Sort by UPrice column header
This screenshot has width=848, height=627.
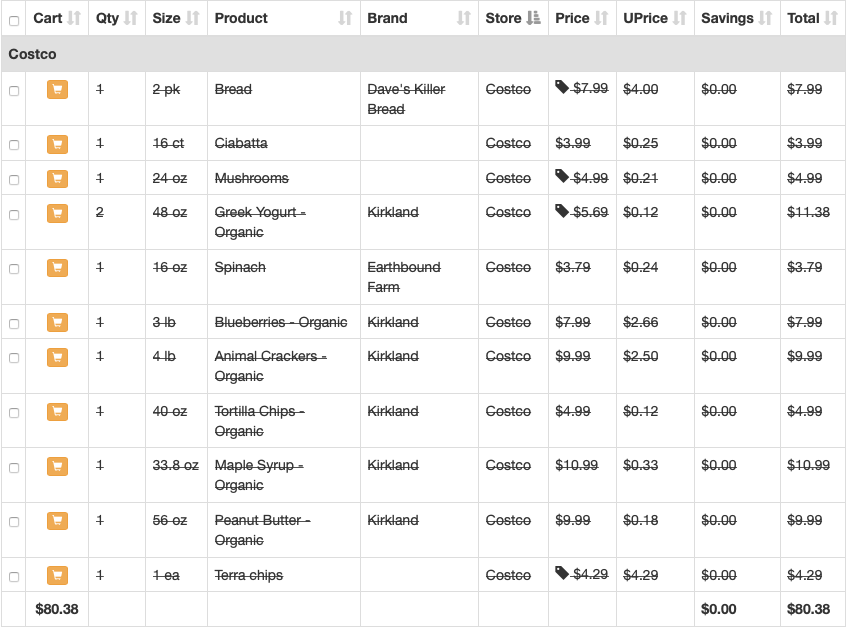click(680, 18)
